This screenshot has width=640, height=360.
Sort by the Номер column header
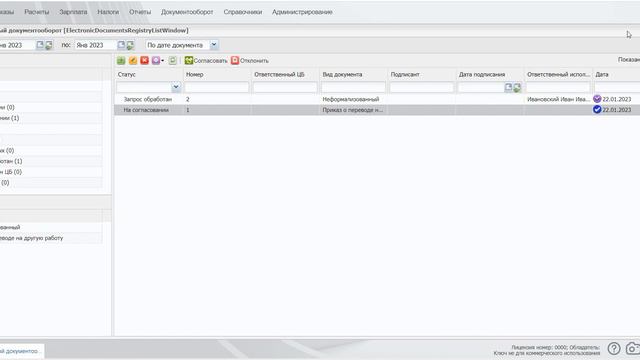217,74
